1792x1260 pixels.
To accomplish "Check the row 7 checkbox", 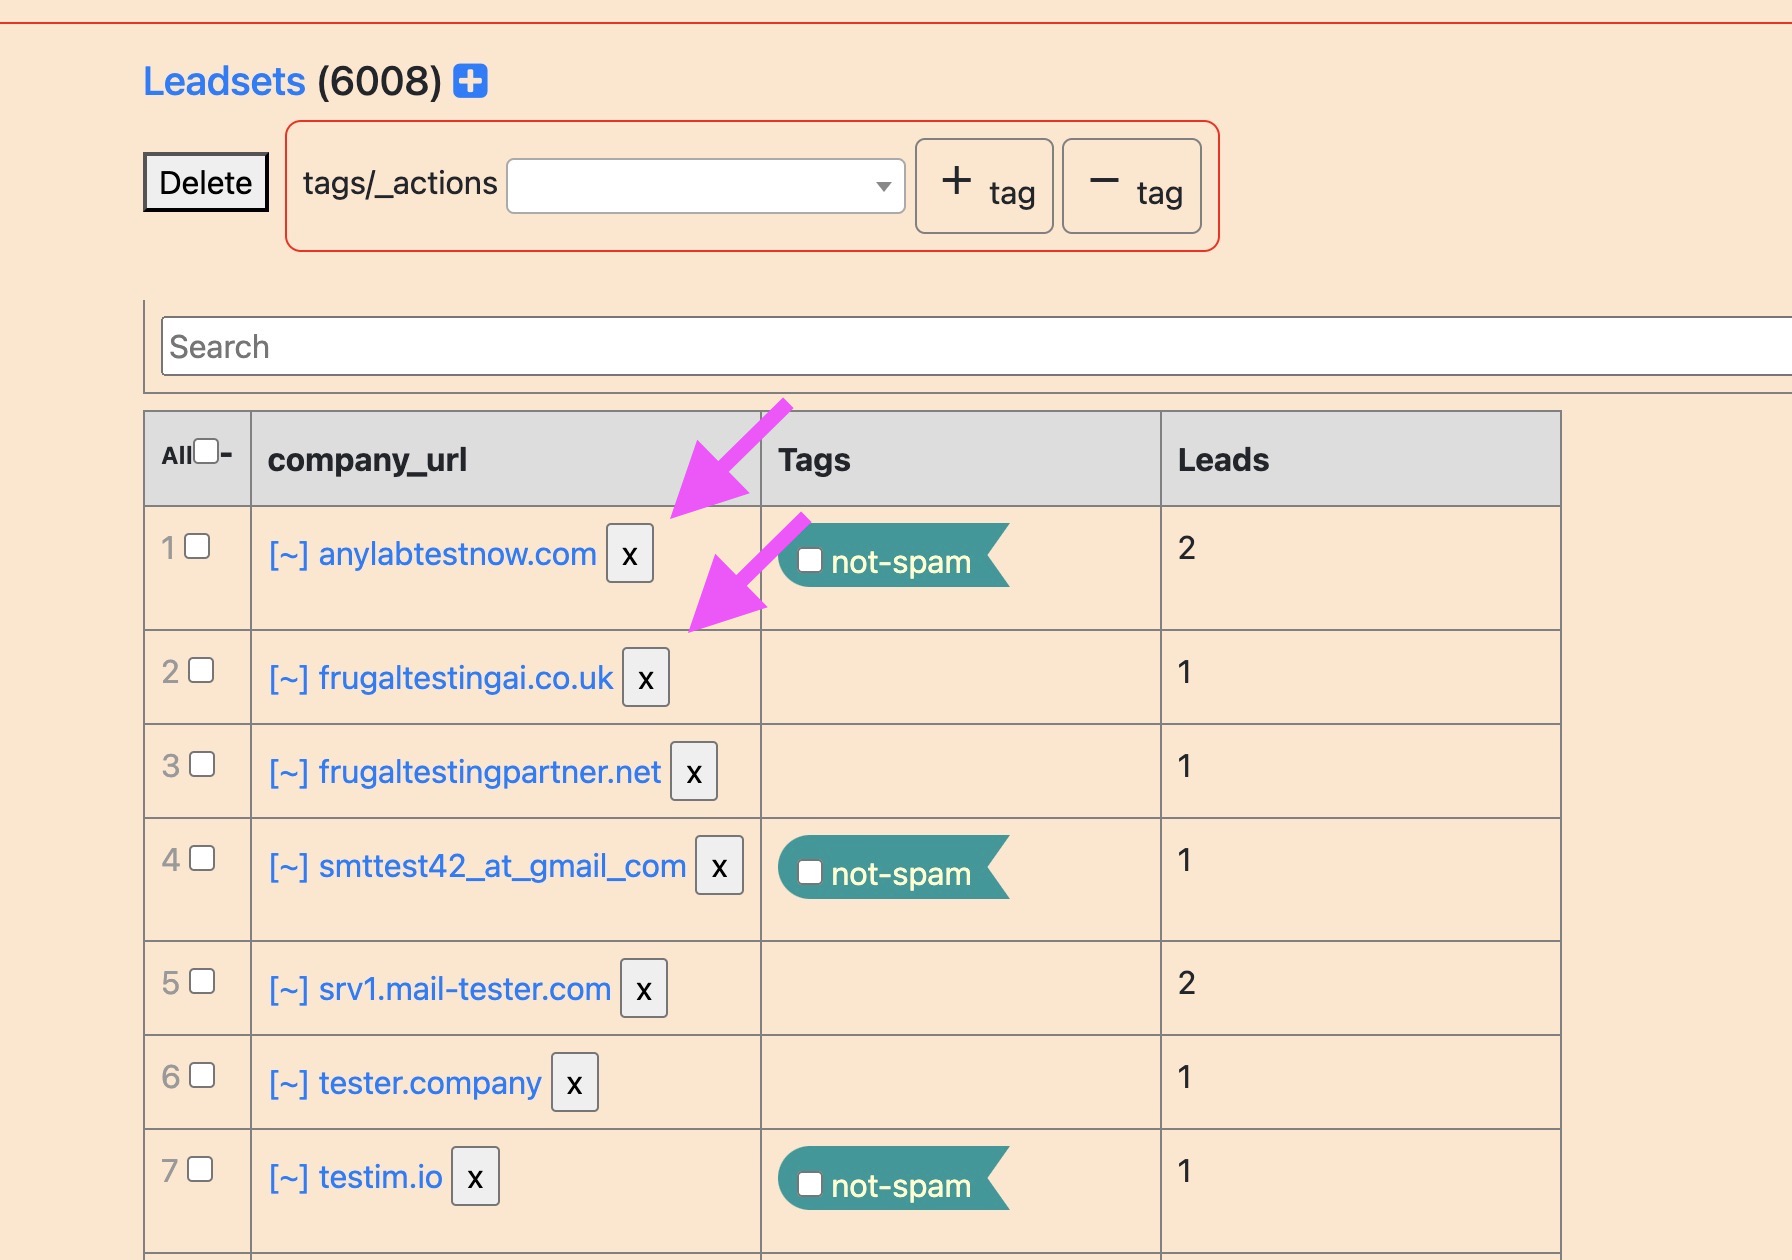I will (200, 1169).
